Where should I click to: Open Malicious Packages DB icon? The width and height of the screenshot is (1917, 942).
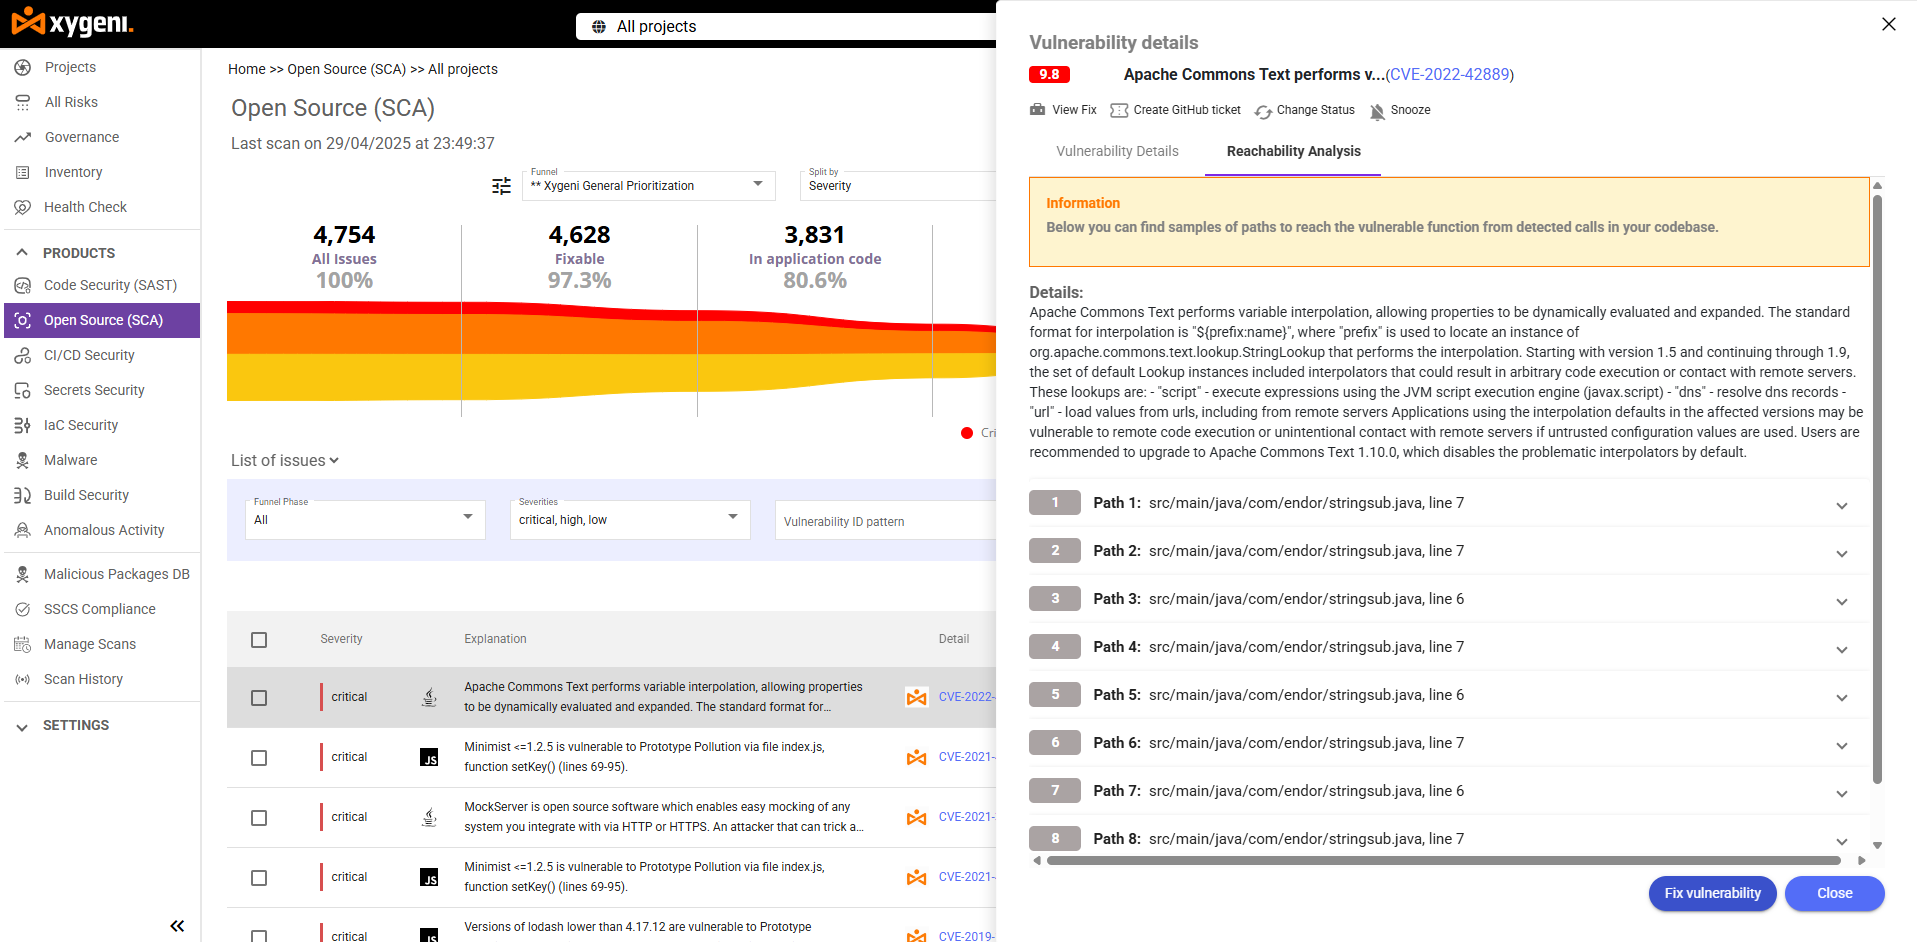[x=22, y=574]
